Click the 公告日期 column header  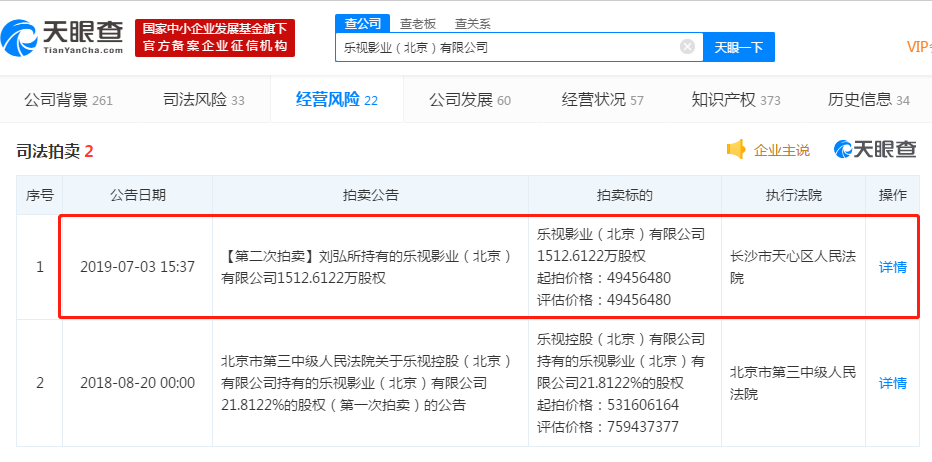pos(137,195)
